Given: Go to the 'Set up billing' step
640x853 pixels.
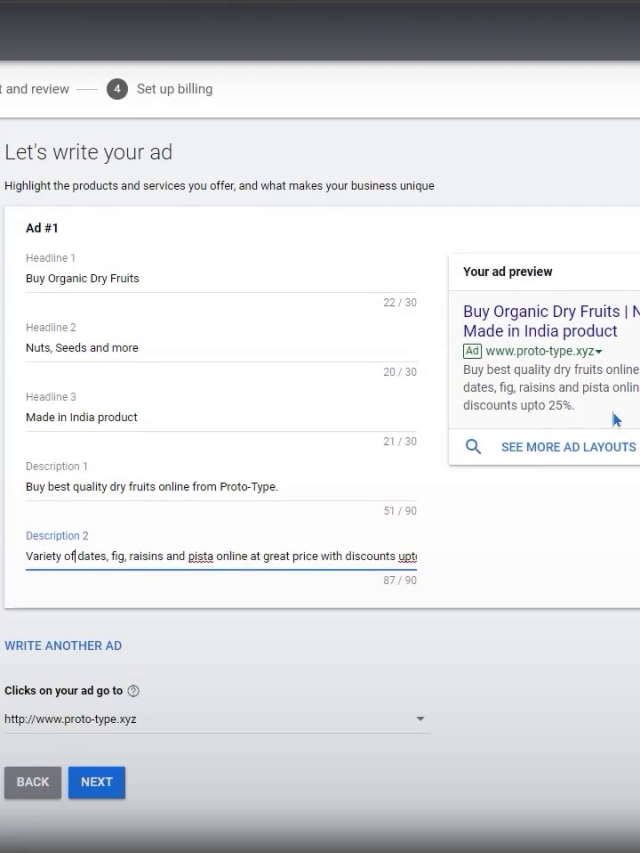Looking at the screenshot, I should point(174,89).
